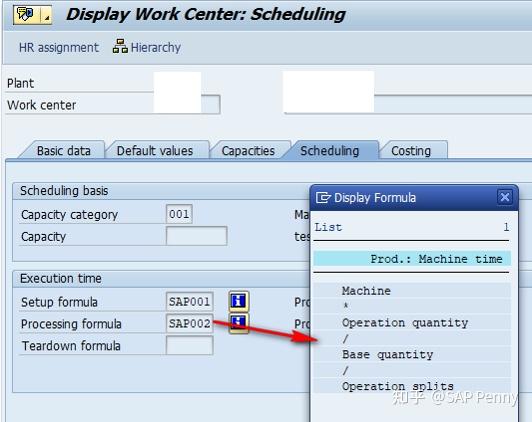Go to the Capacities tab
532x422 pixels.
(248, 151)
